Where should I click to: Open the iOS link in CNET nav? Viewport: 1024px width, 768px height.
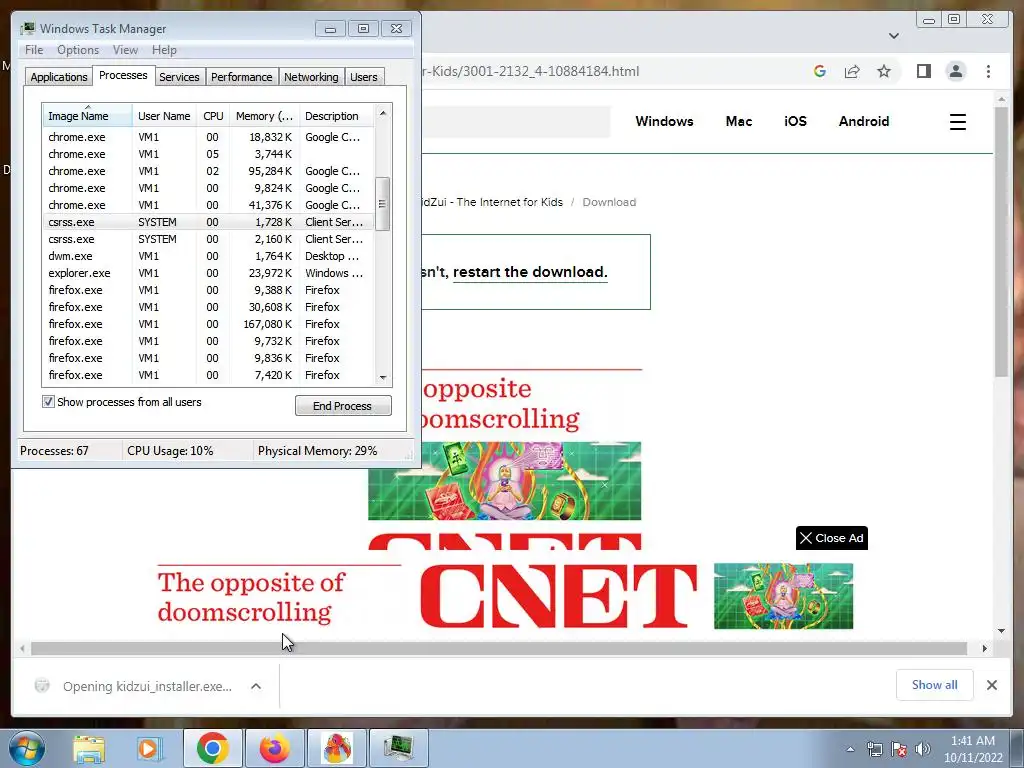tap(795, 121)
